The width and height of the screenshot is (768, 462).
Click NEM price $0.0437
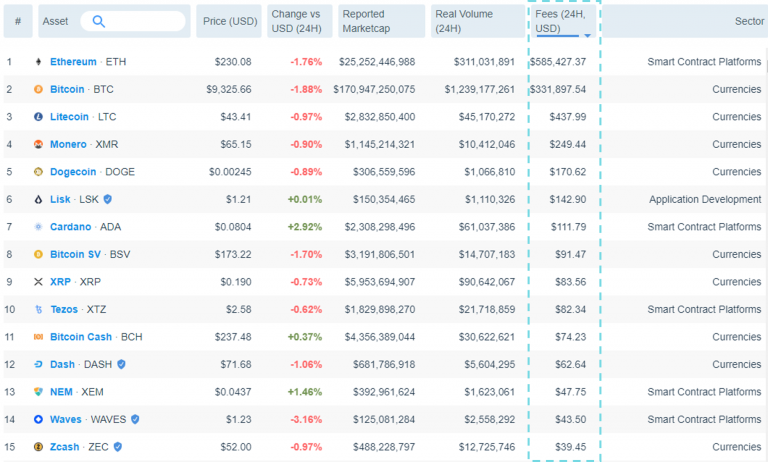coord(233,391)
